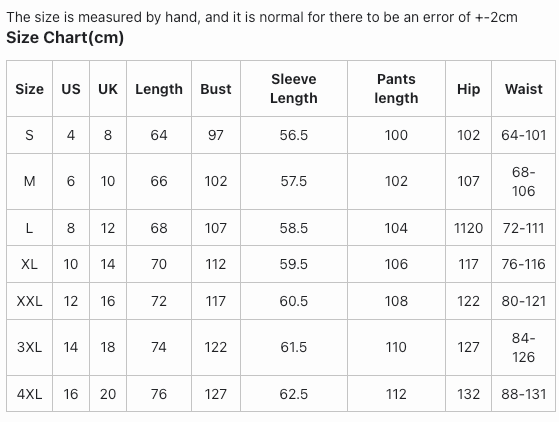Select the Pants length column header
The image size is (559, 422).
[x=396, y=88]
